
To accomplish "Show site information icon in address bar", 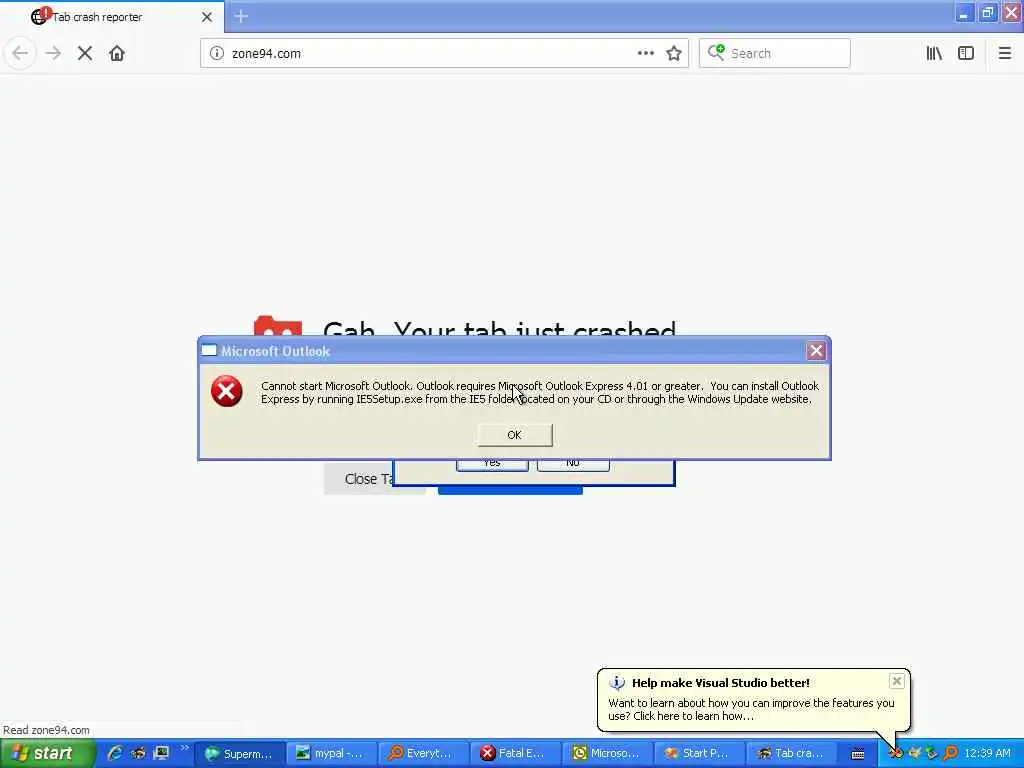I will coord(217,54).
